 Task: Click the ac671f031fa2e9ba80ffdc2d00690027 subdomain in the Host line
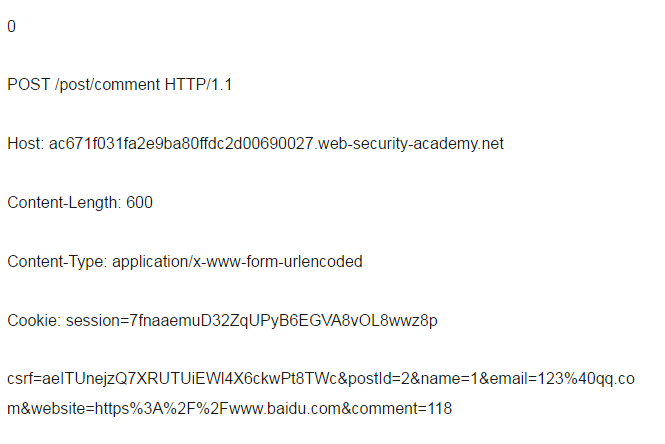point(181,143)
